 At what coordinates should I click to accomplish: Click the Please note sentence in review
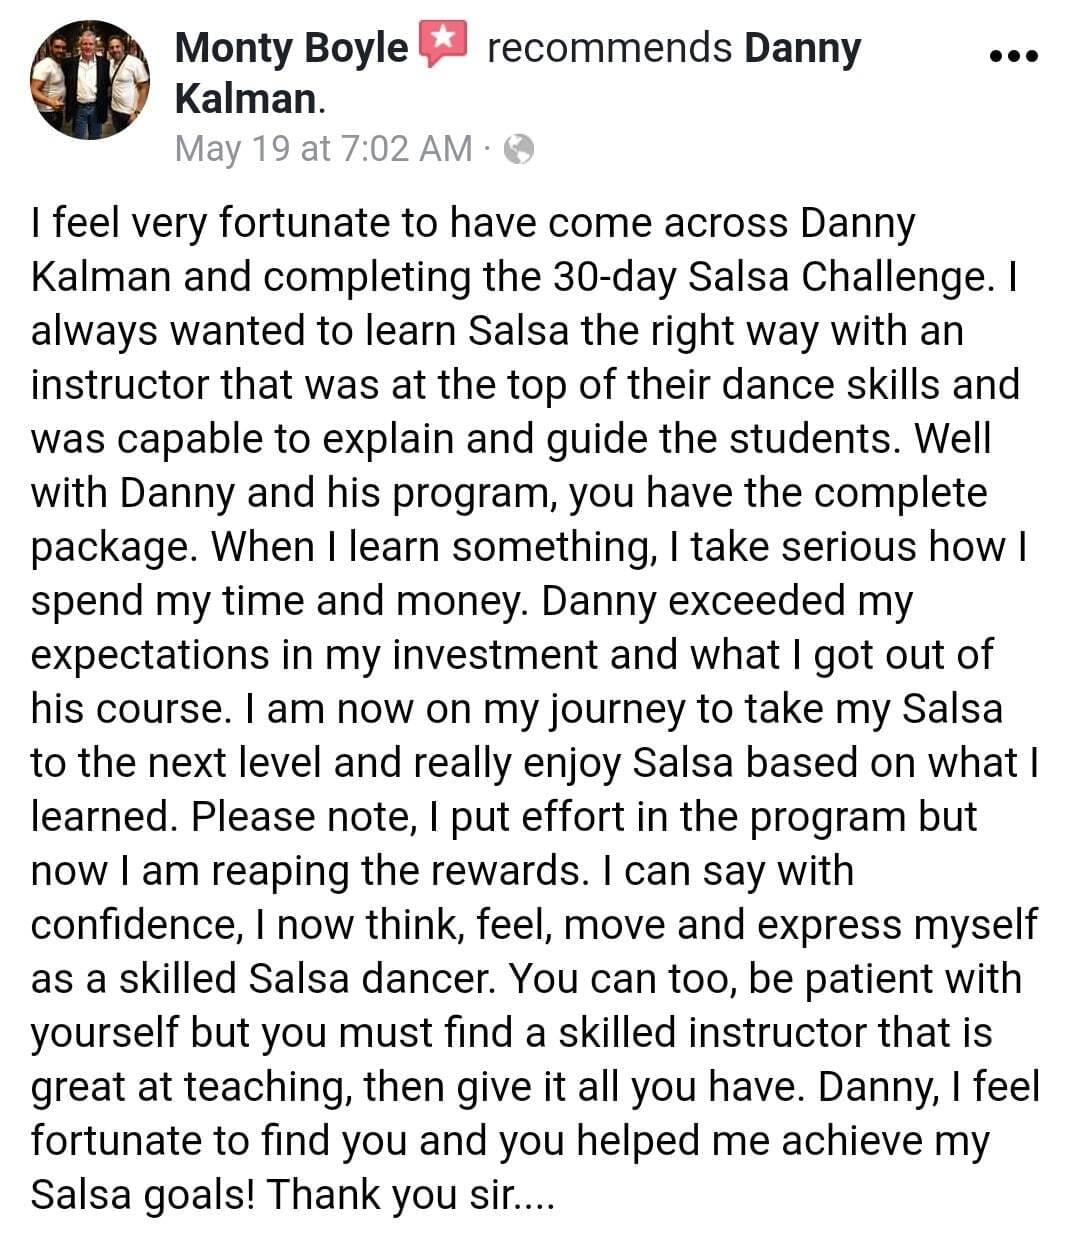504,844
